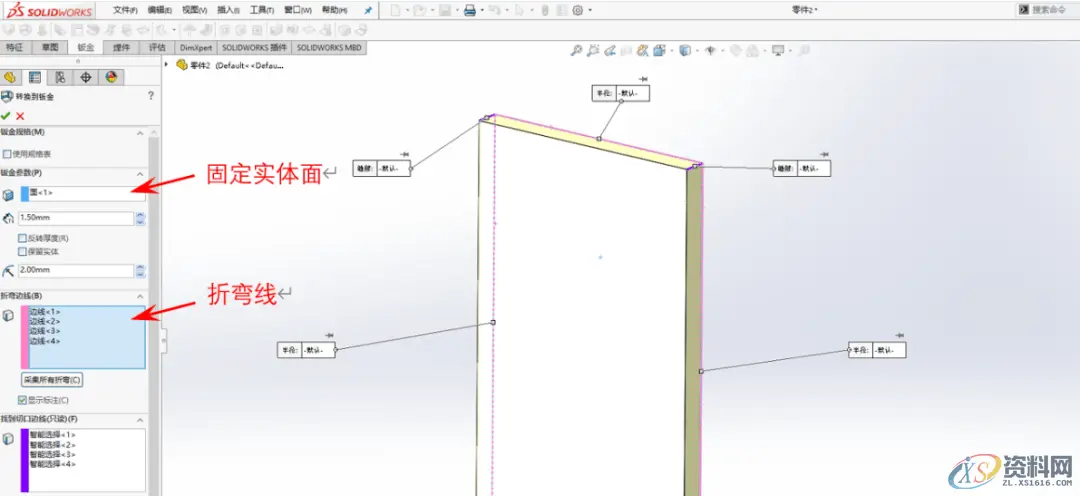Open the PropertyManager help question mark
The height and width of the screenshot is (496, 1080).
[x=151, y=96]
